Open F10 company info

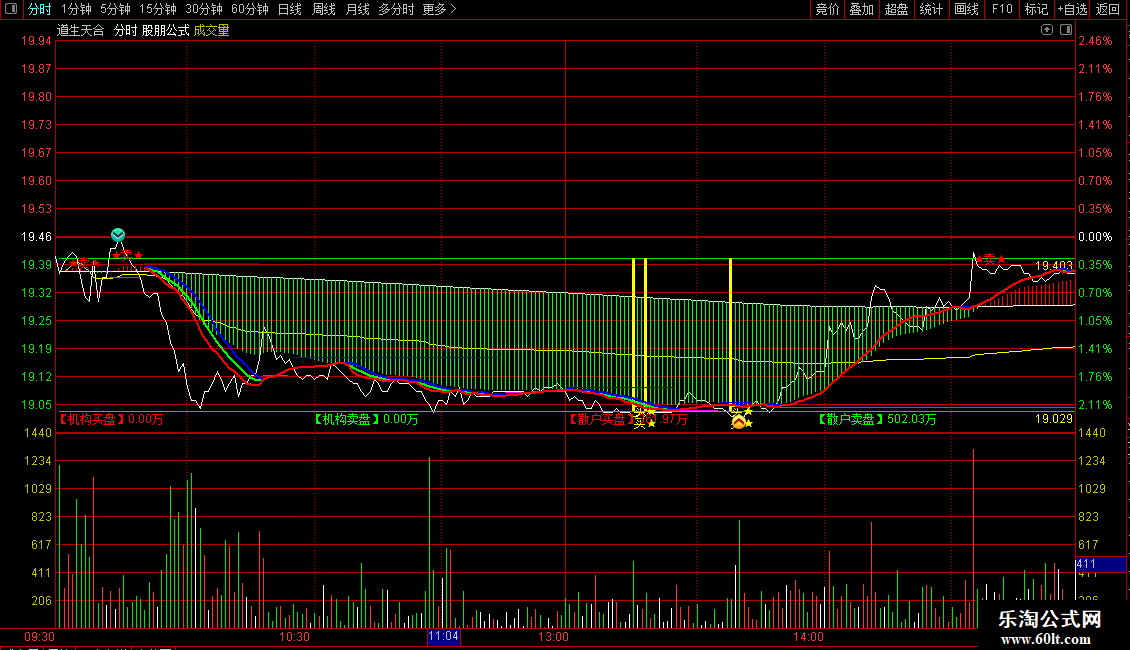point(1002,9)
